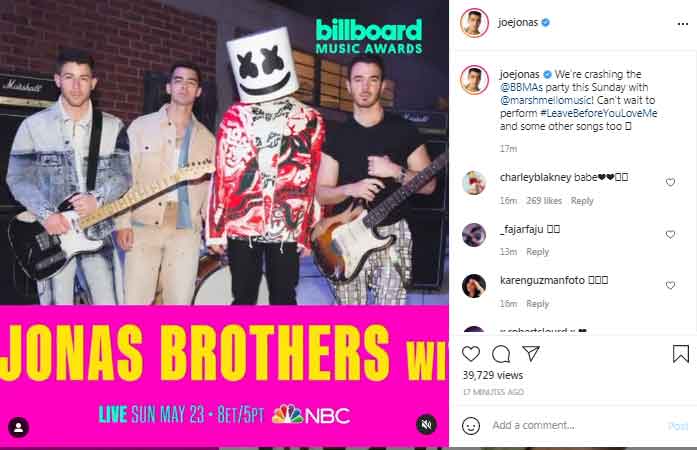Image resolution: width=697 pixels, height=450 pixels.
Task: Unmute the video with the speaker icon
Action: click(x=426, y=425)
